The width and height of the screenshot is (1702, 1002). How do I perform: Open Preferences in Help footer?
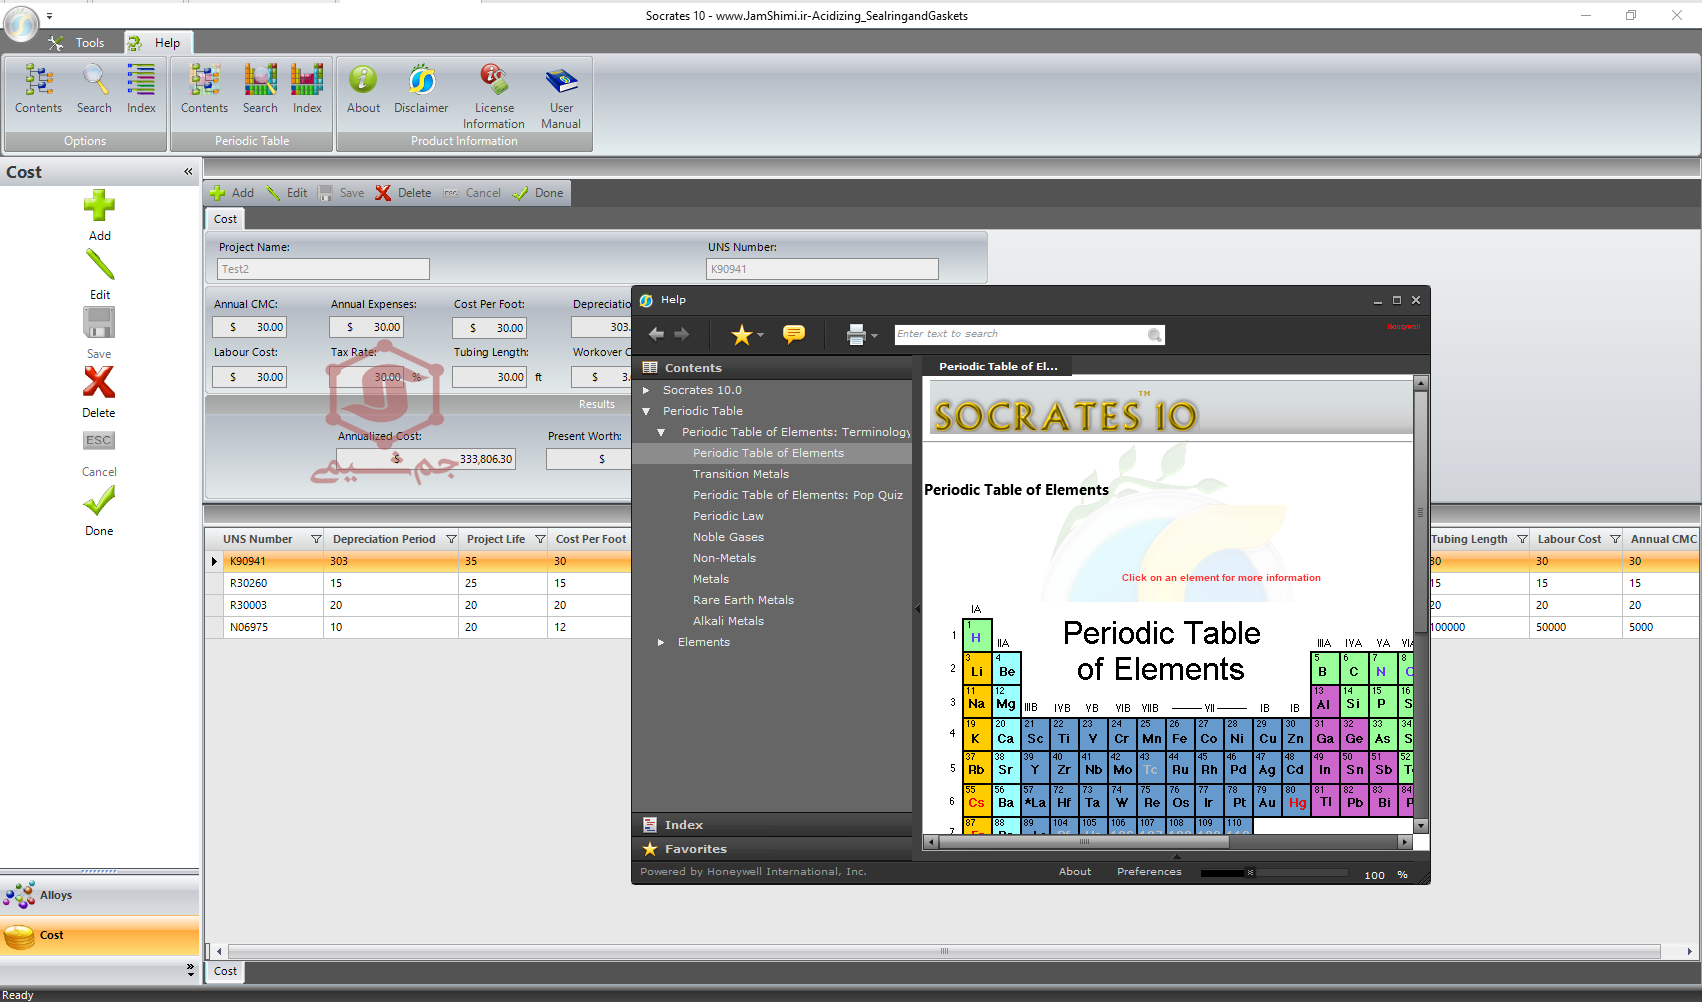coord(1149,872)
